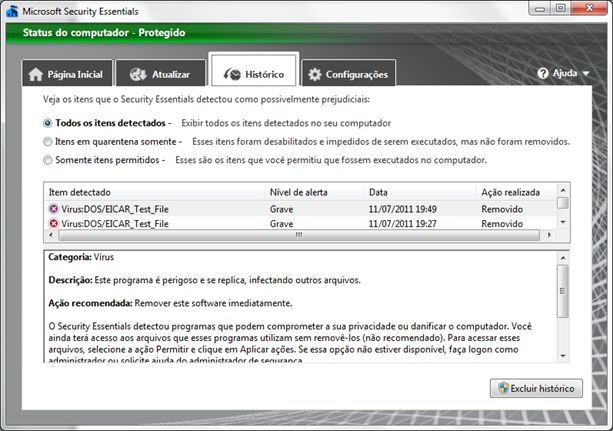The image size is (613, 431).
Task: Click details pane scroll up arrow
Action: pos(563,258)
